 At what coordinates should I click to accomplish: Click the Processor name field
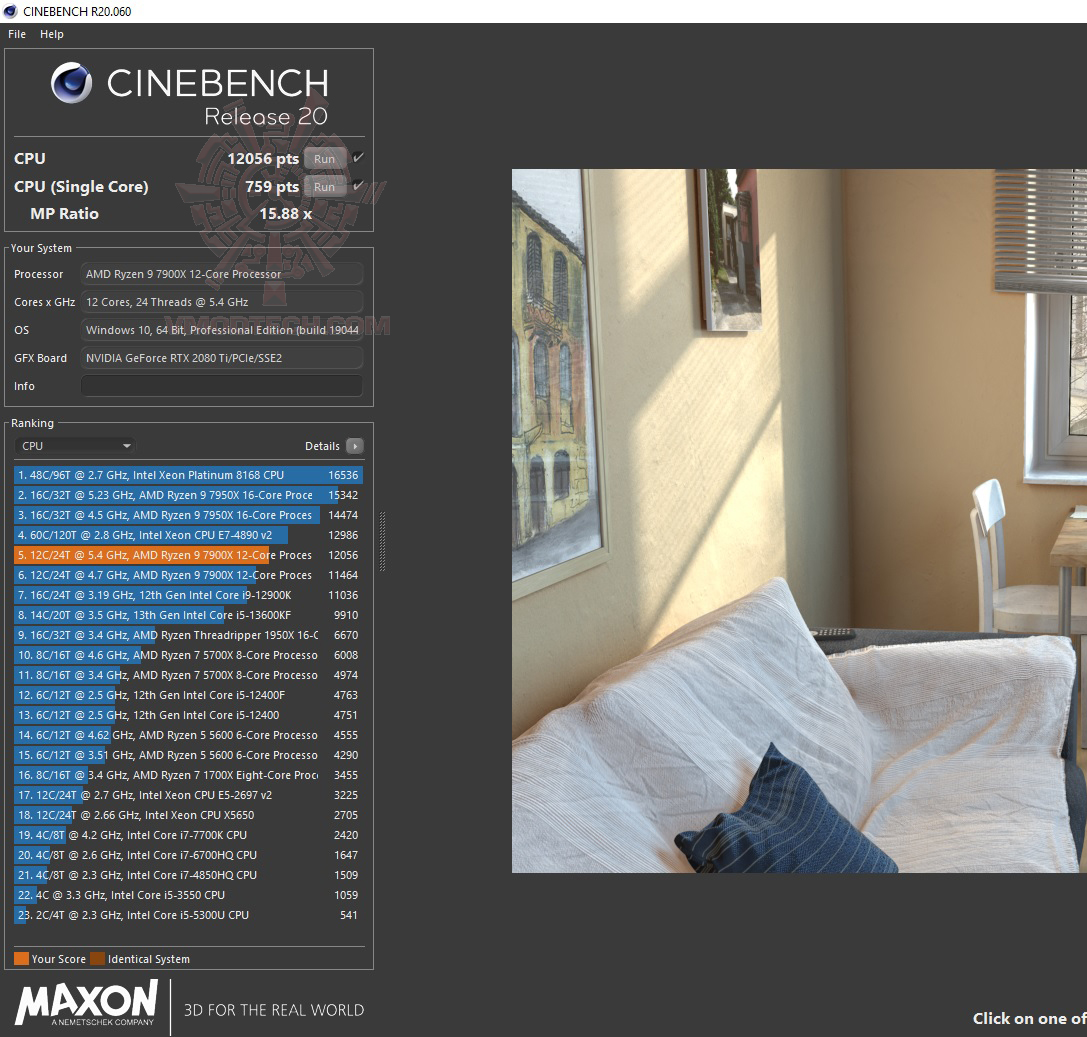click(222, 274)
